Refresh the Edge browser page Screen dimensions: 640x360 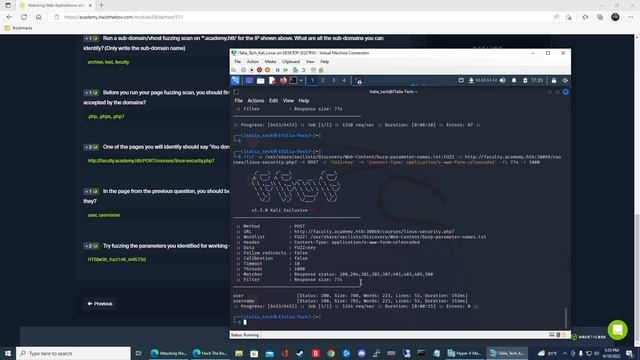(24, 17)
